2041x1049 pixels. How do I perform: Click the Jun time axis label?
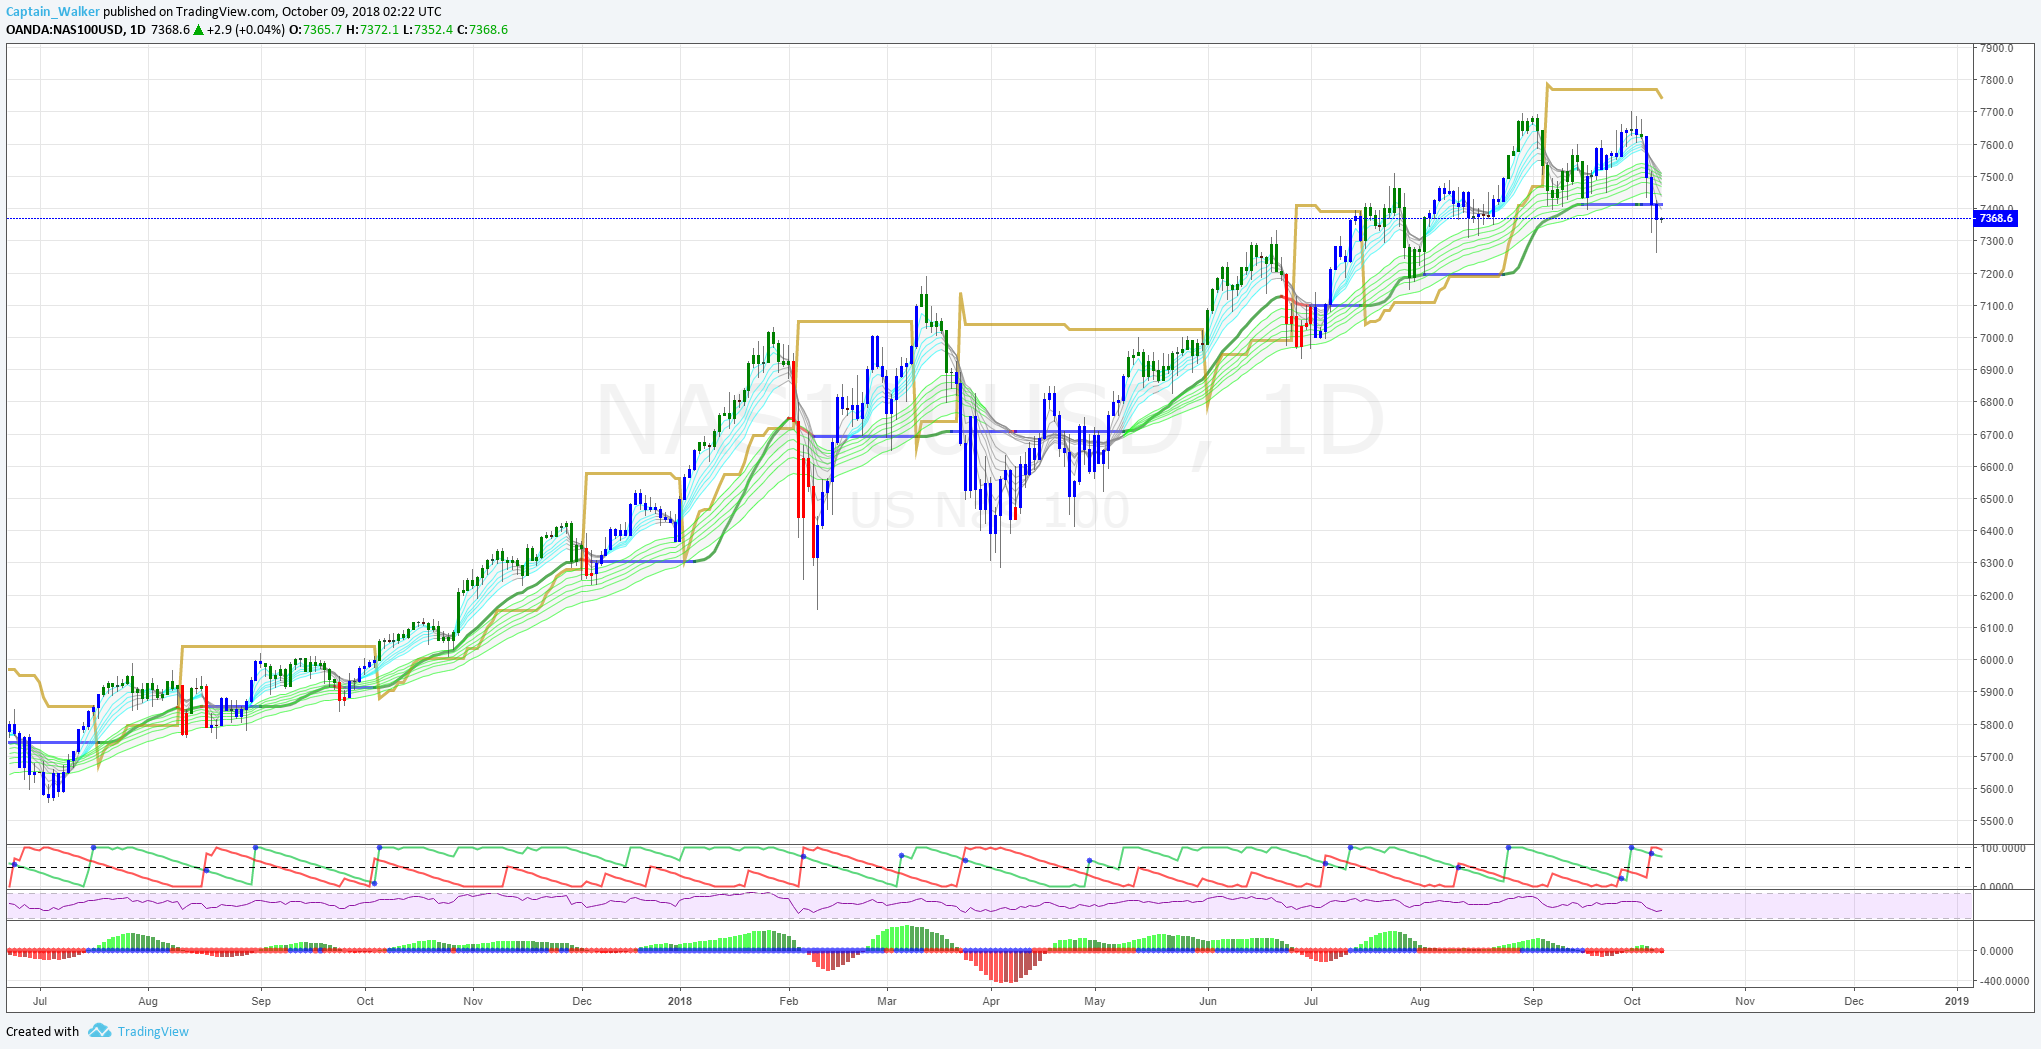point(1208,1001)
